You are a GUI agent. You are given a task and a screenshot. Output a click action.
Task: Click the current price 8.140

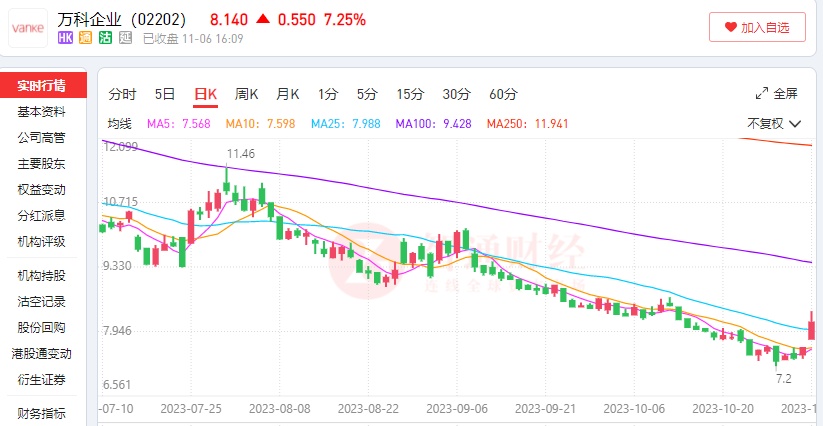[x=229, y=20]
